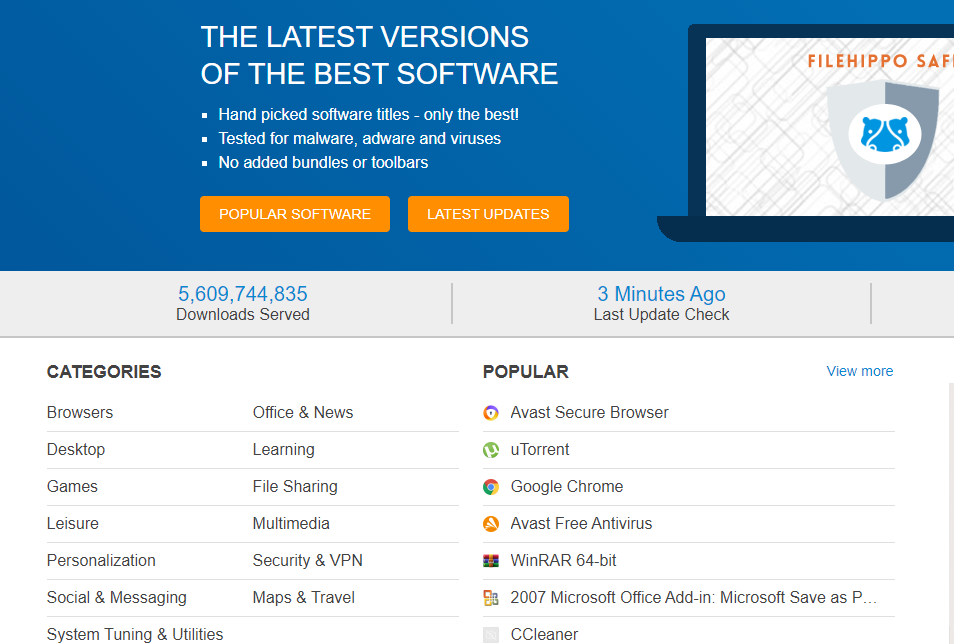Click 'Tested for malware, adware and viruses' text
Screen dimensions: 954x644
[360, 139]
